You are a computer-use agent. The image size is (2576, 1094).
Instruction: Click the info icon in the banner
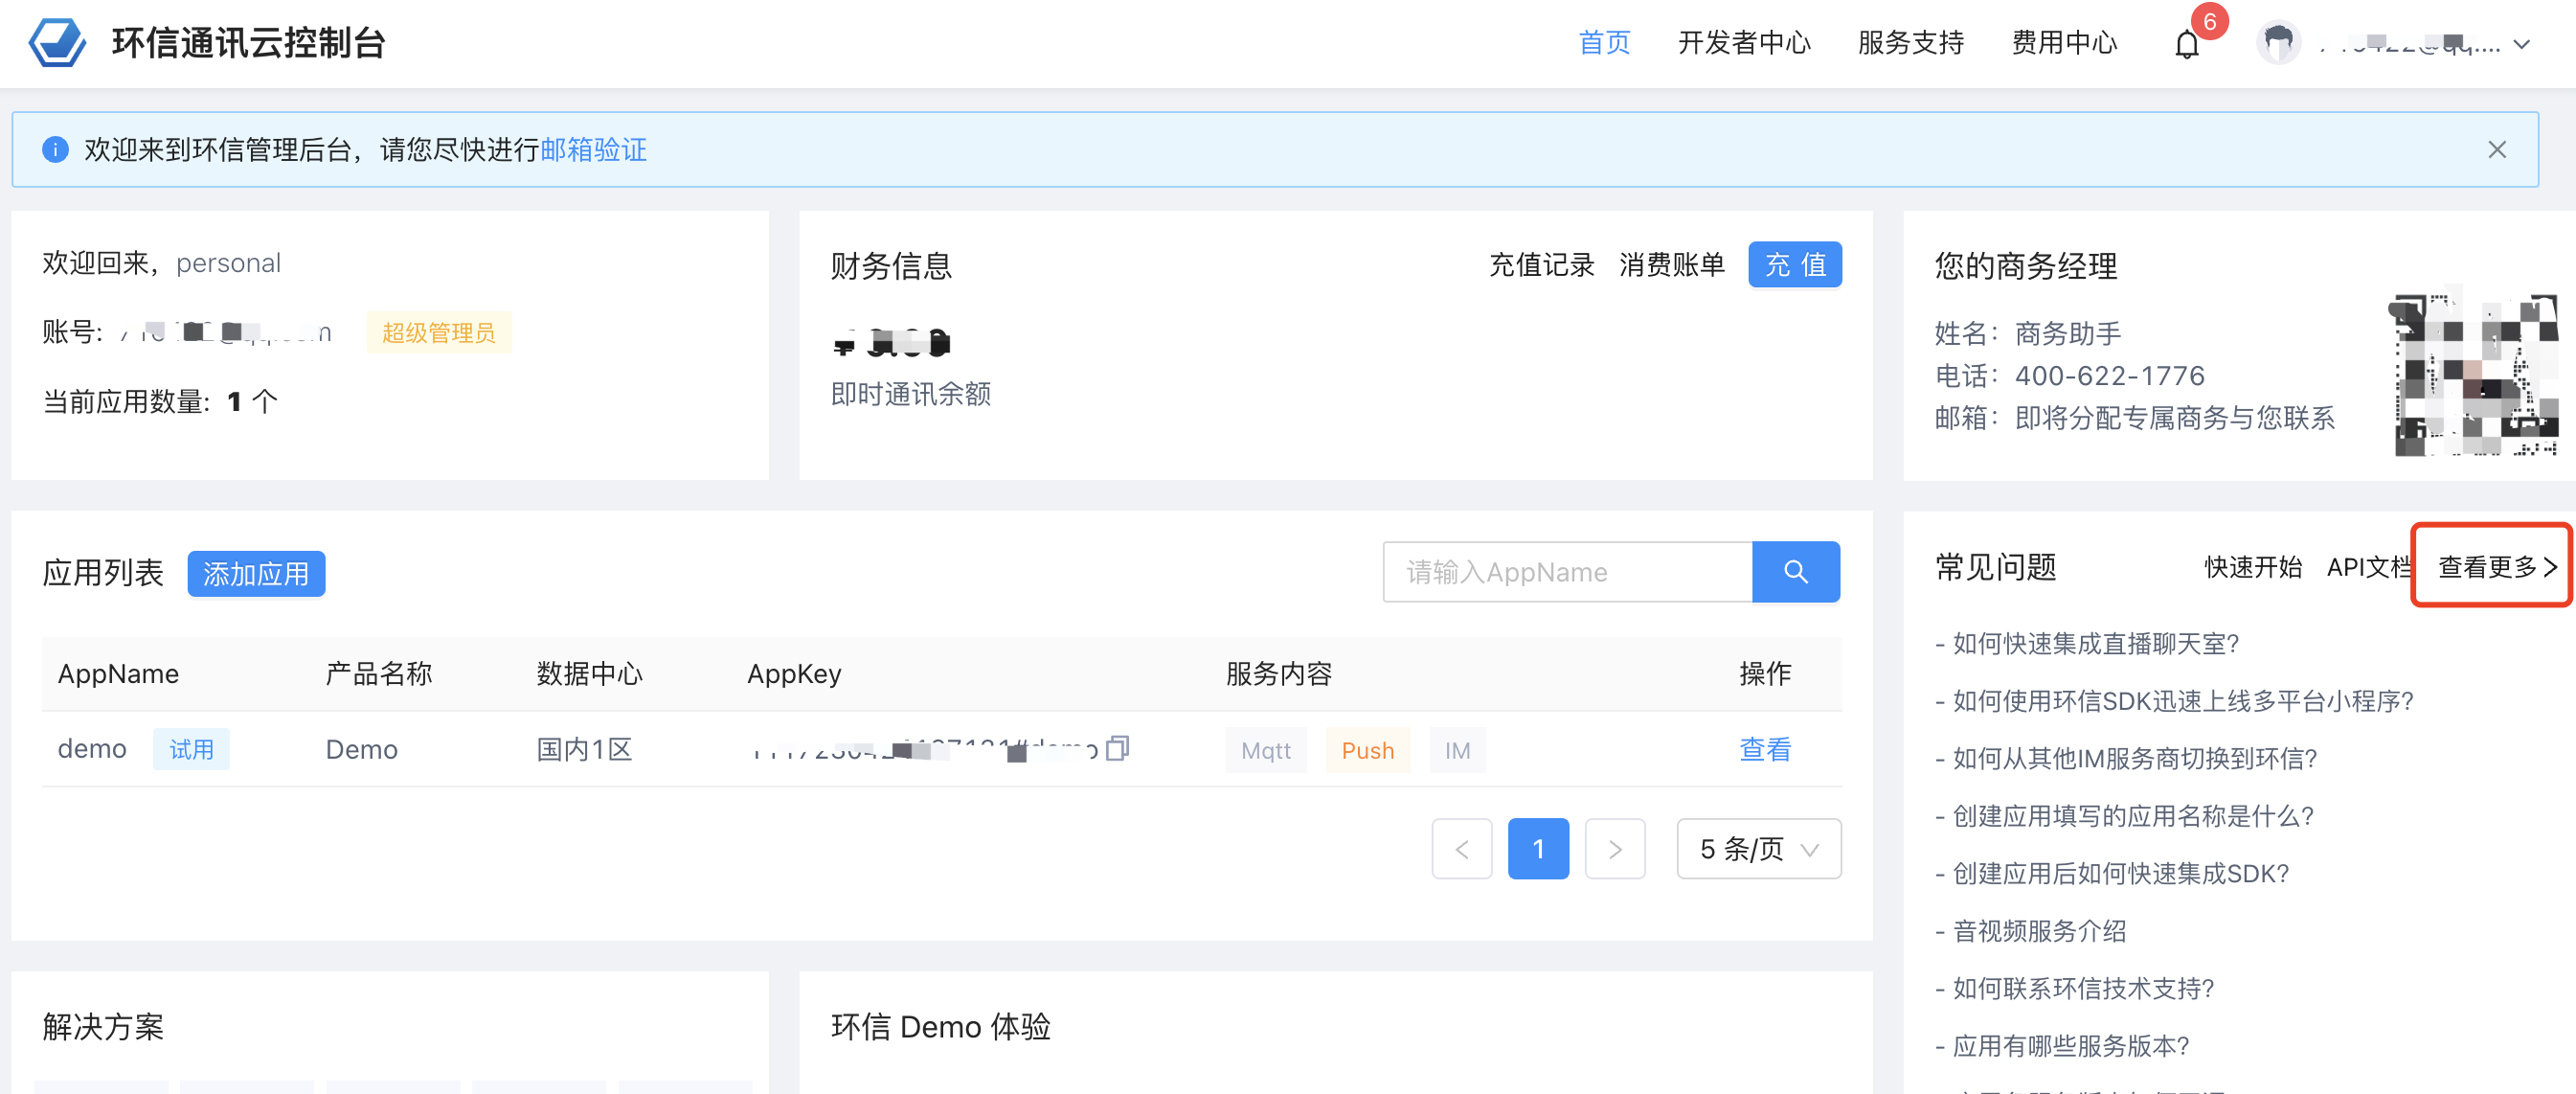tap(55, 150)
